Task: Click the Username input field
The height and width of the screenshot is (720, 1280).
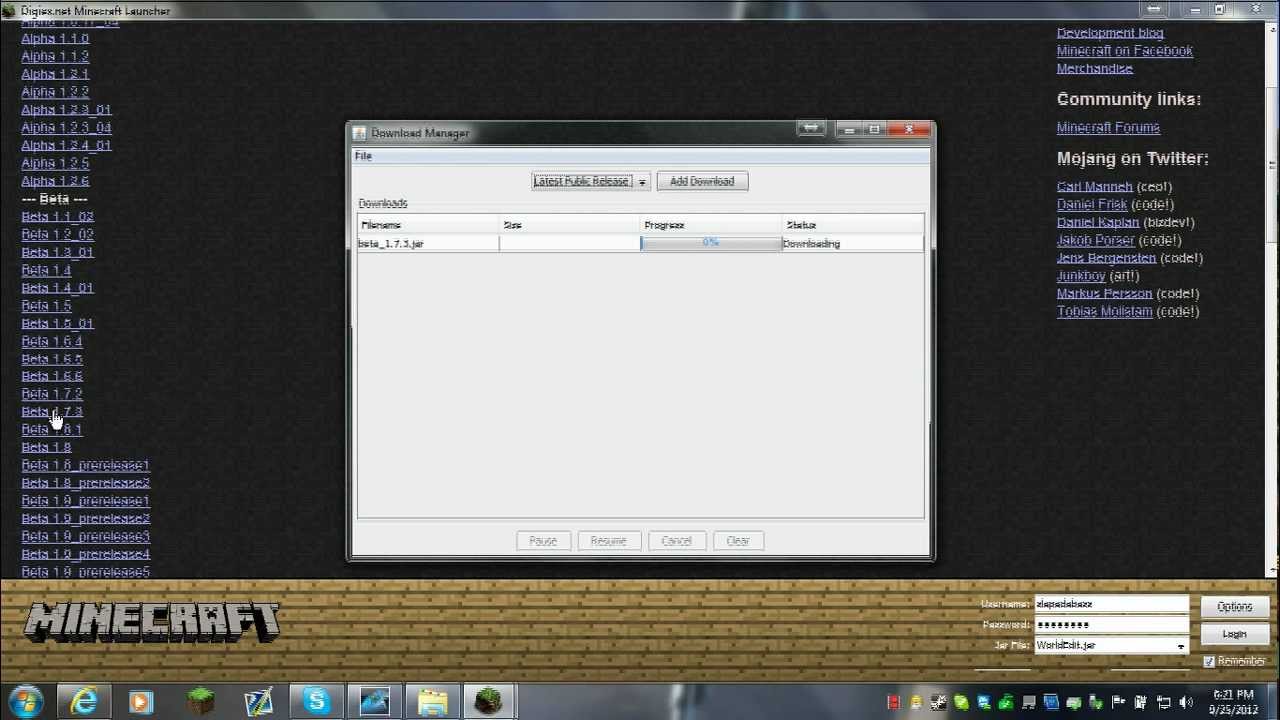Action: click(1111, 604)
